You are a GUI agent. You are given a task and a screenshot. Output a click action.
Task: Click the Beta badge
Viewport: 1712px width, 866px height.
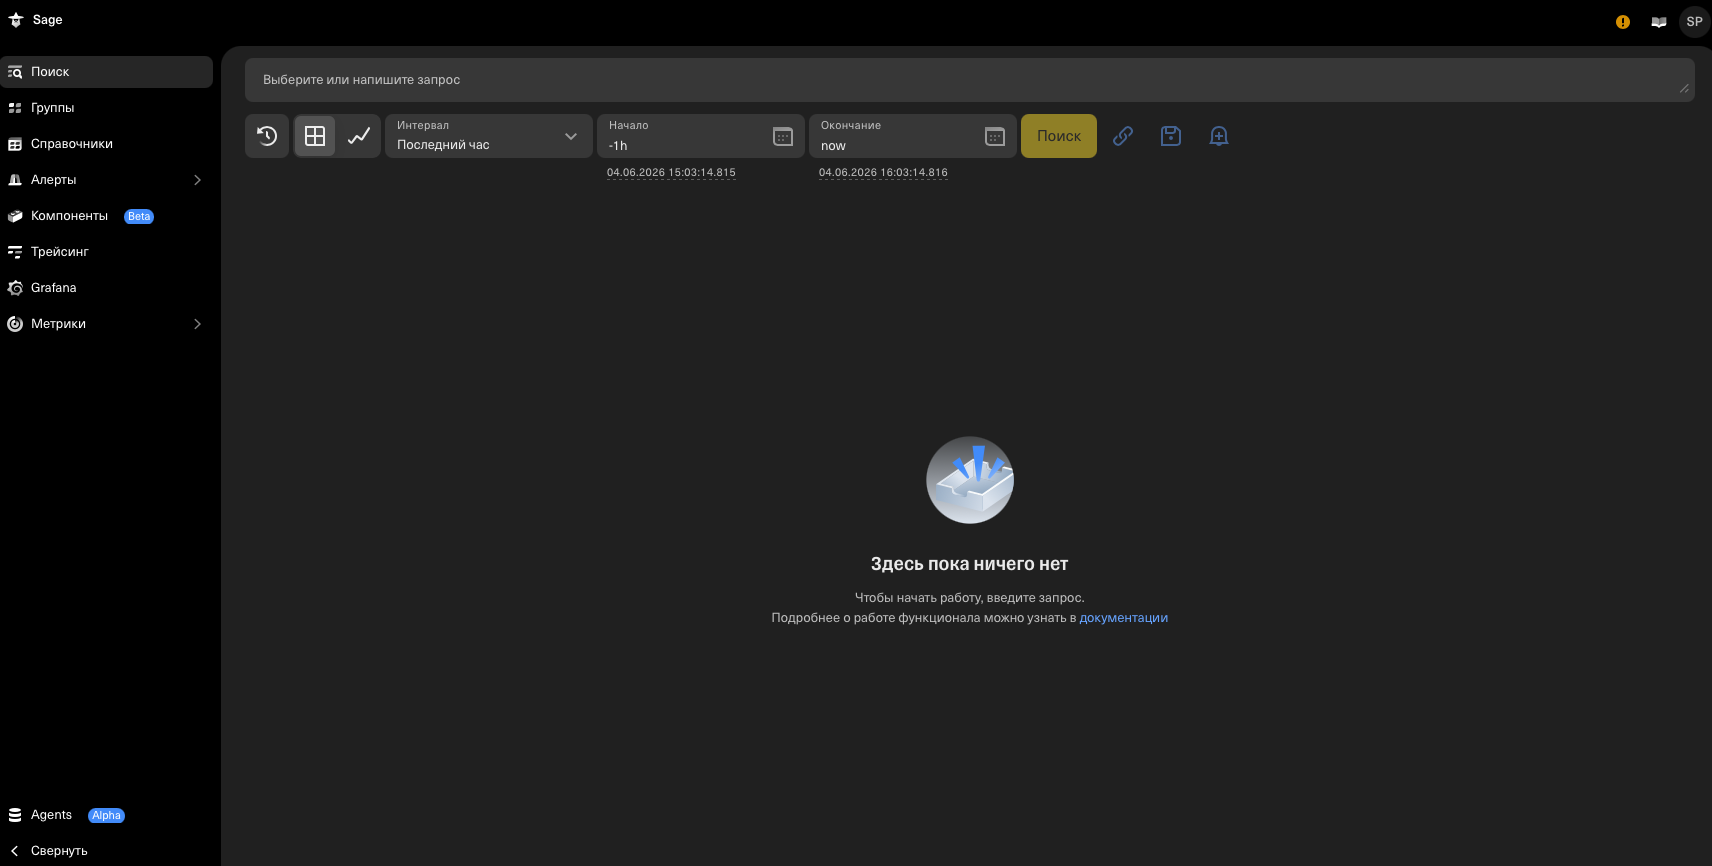click(139, 216)
